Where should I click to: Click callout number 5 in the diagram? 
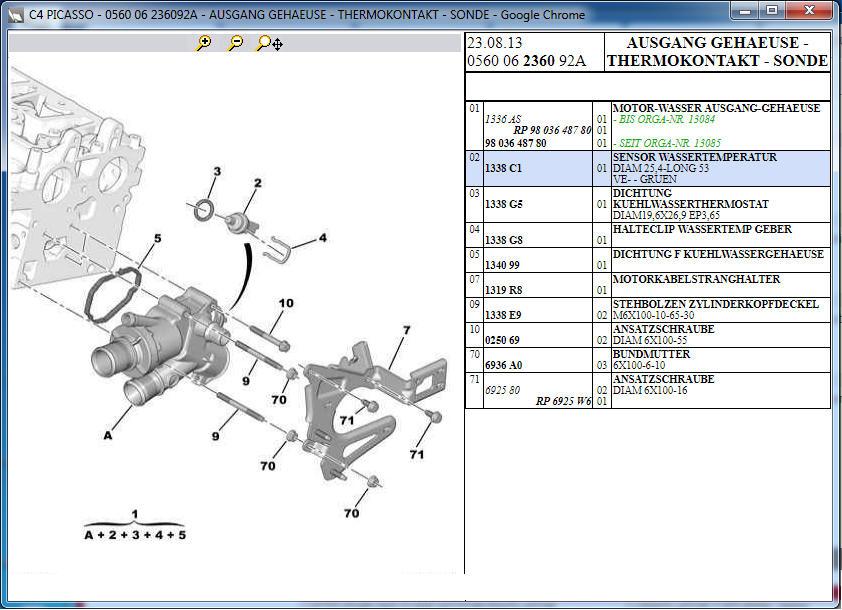[x=157, y=238]
